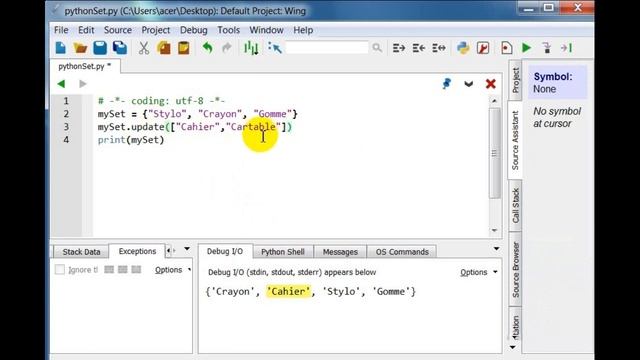Open the Project menu

[156, 30]
